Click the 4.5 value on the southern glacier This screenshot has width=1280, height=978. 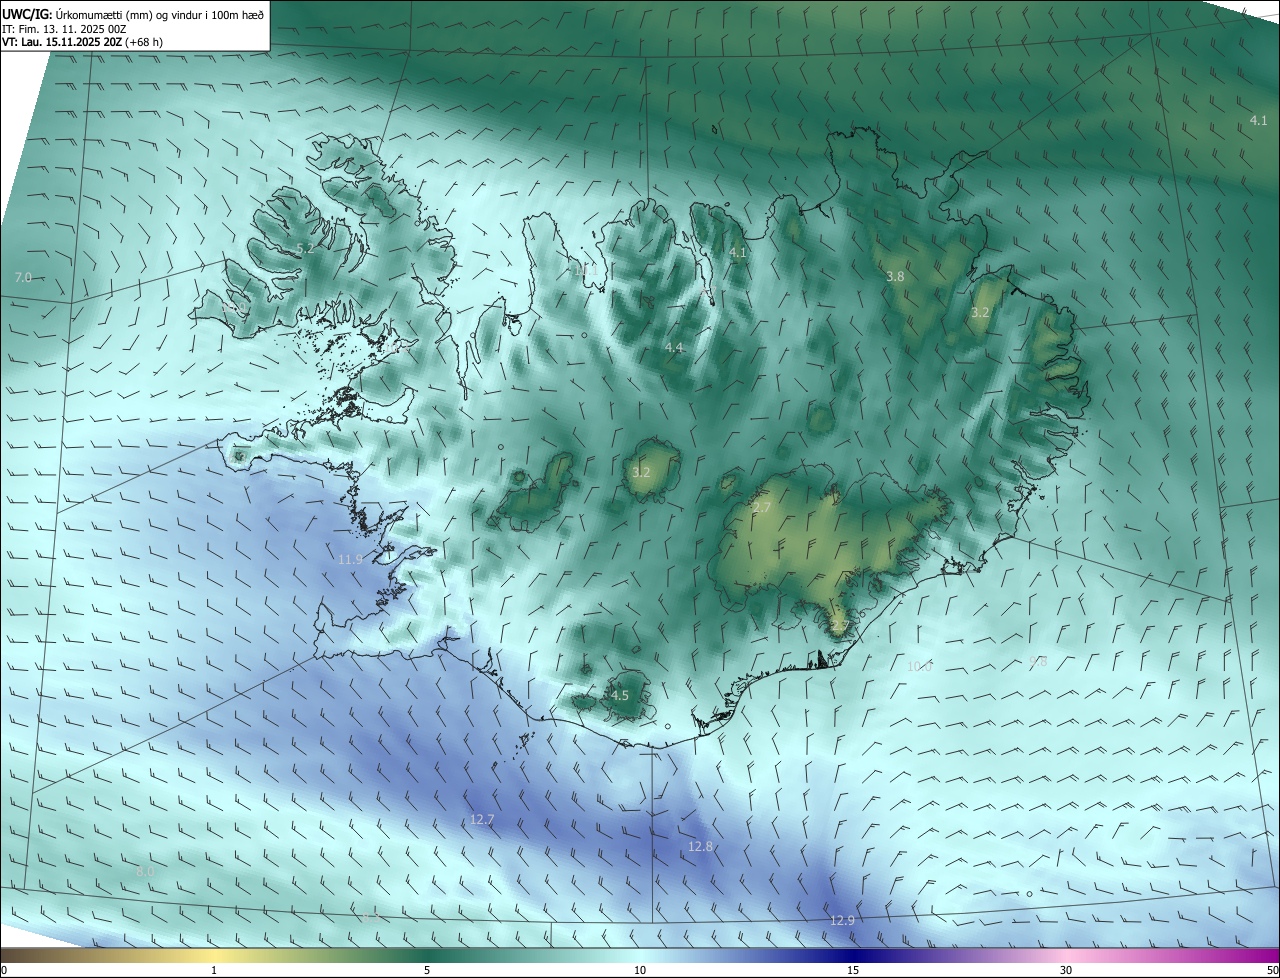click(619, 695)
